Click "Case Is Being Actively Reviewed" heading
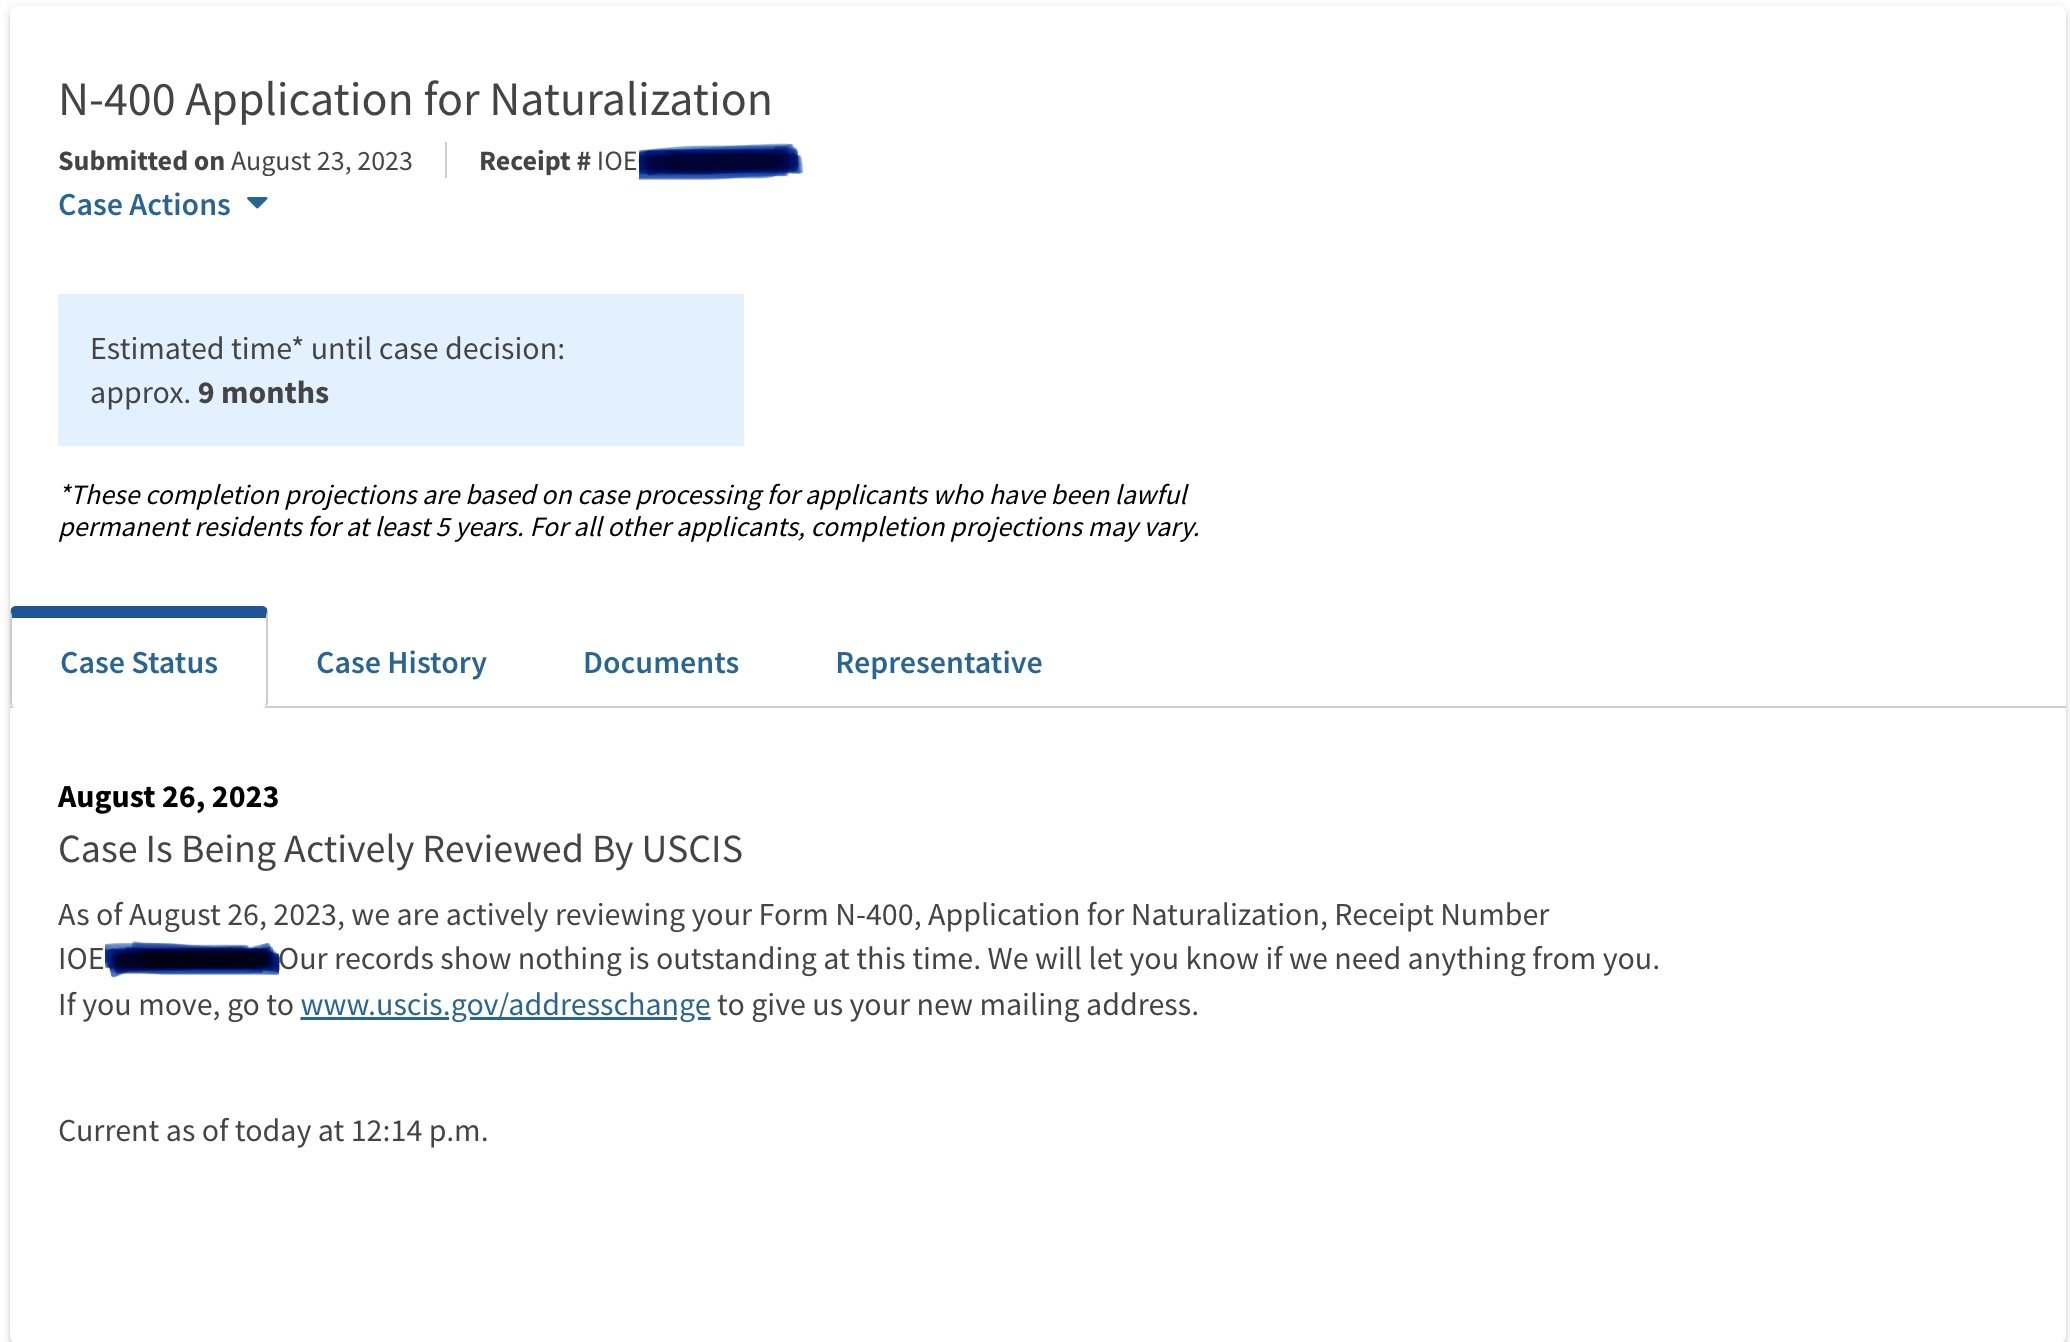Image resolution: width=2070 pixels, height=1342 pixels. [400, 849]
